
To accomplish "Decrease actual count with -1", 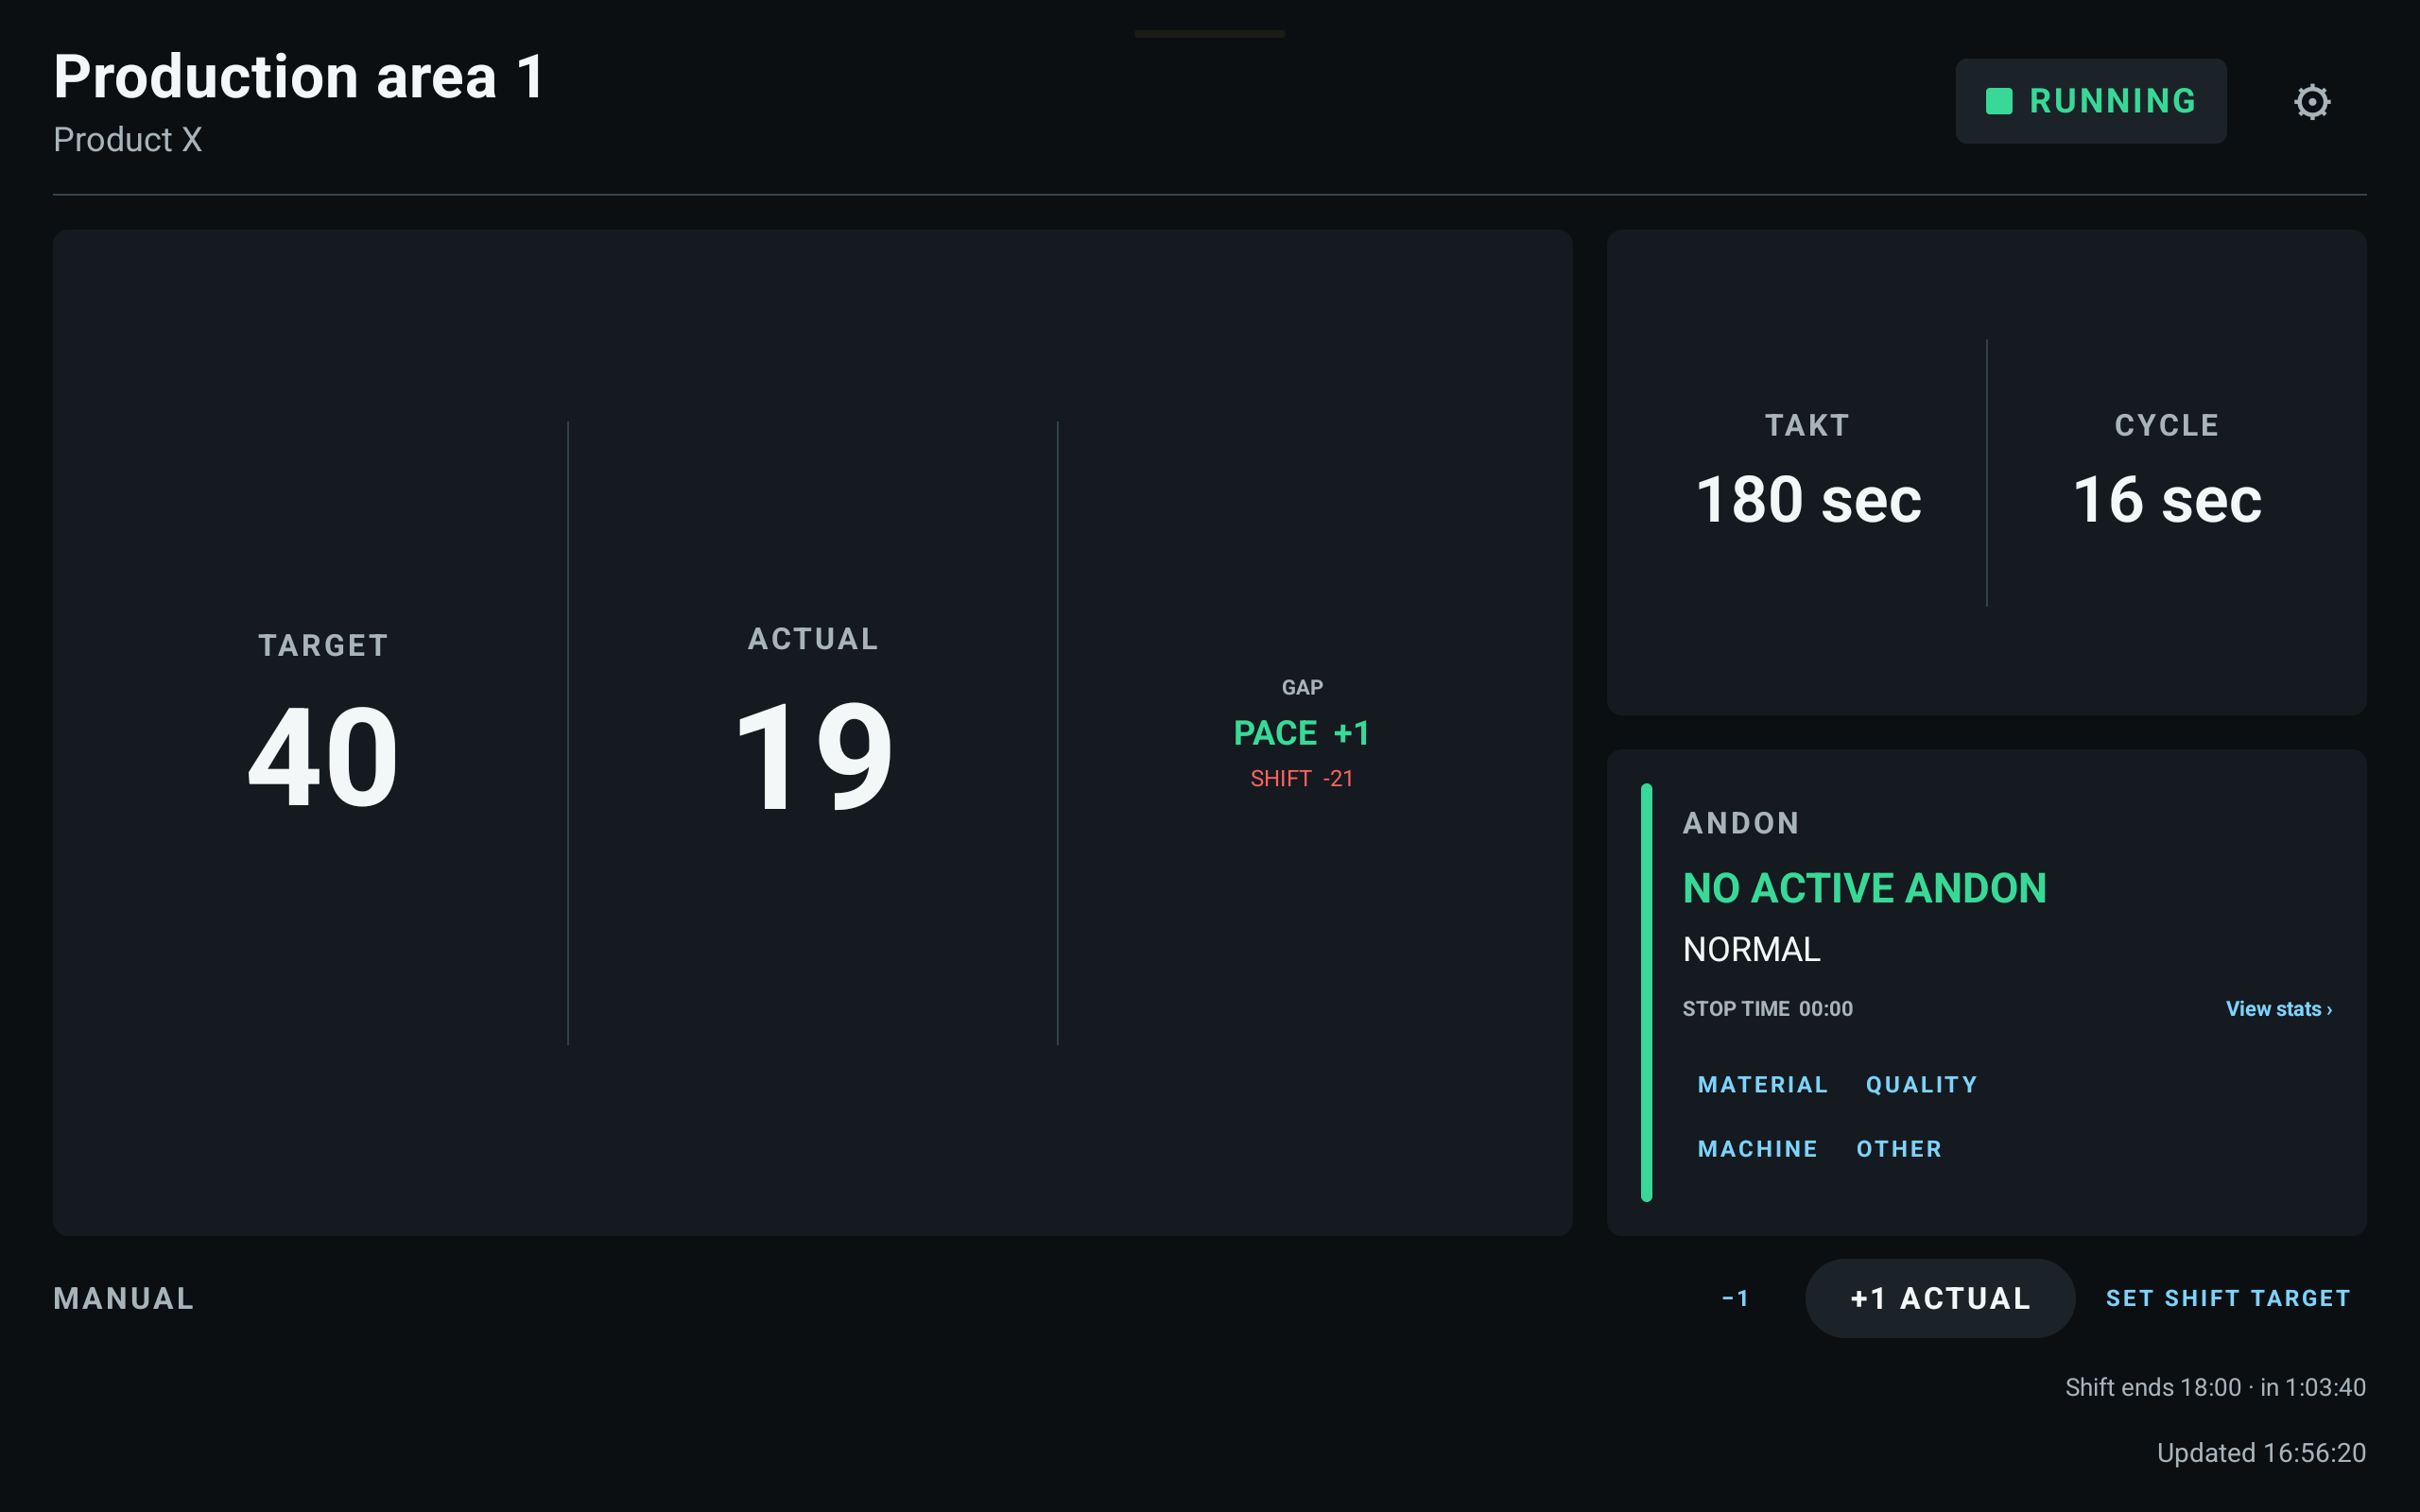I will coord(1735,1298).
